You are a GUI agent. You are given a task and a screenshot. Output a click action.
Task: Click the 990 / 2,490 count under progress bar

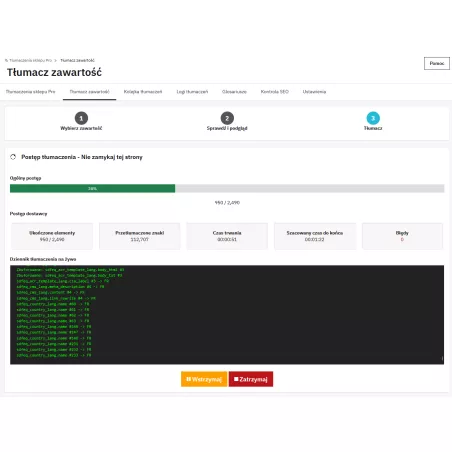point(227,203)
